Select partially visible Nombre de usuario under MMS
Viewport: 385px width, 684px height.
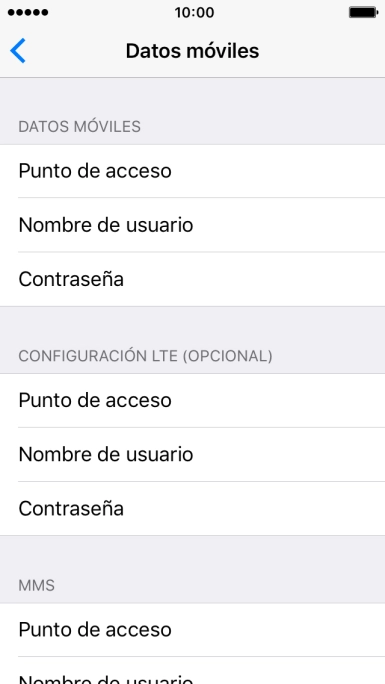192,671
